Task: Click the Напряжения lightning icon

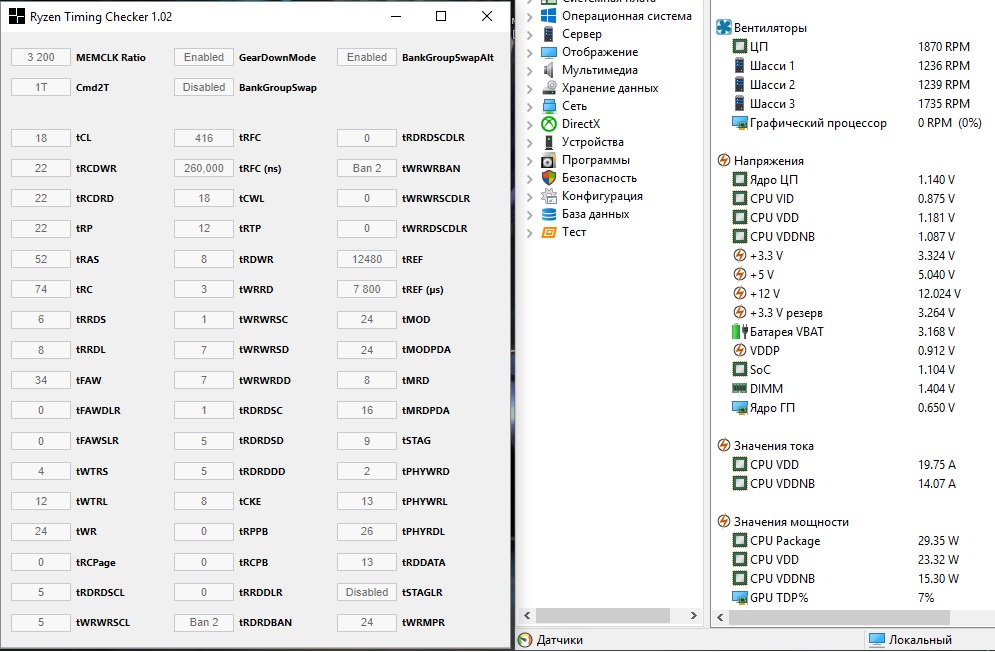Action: [x=723, y=161]
